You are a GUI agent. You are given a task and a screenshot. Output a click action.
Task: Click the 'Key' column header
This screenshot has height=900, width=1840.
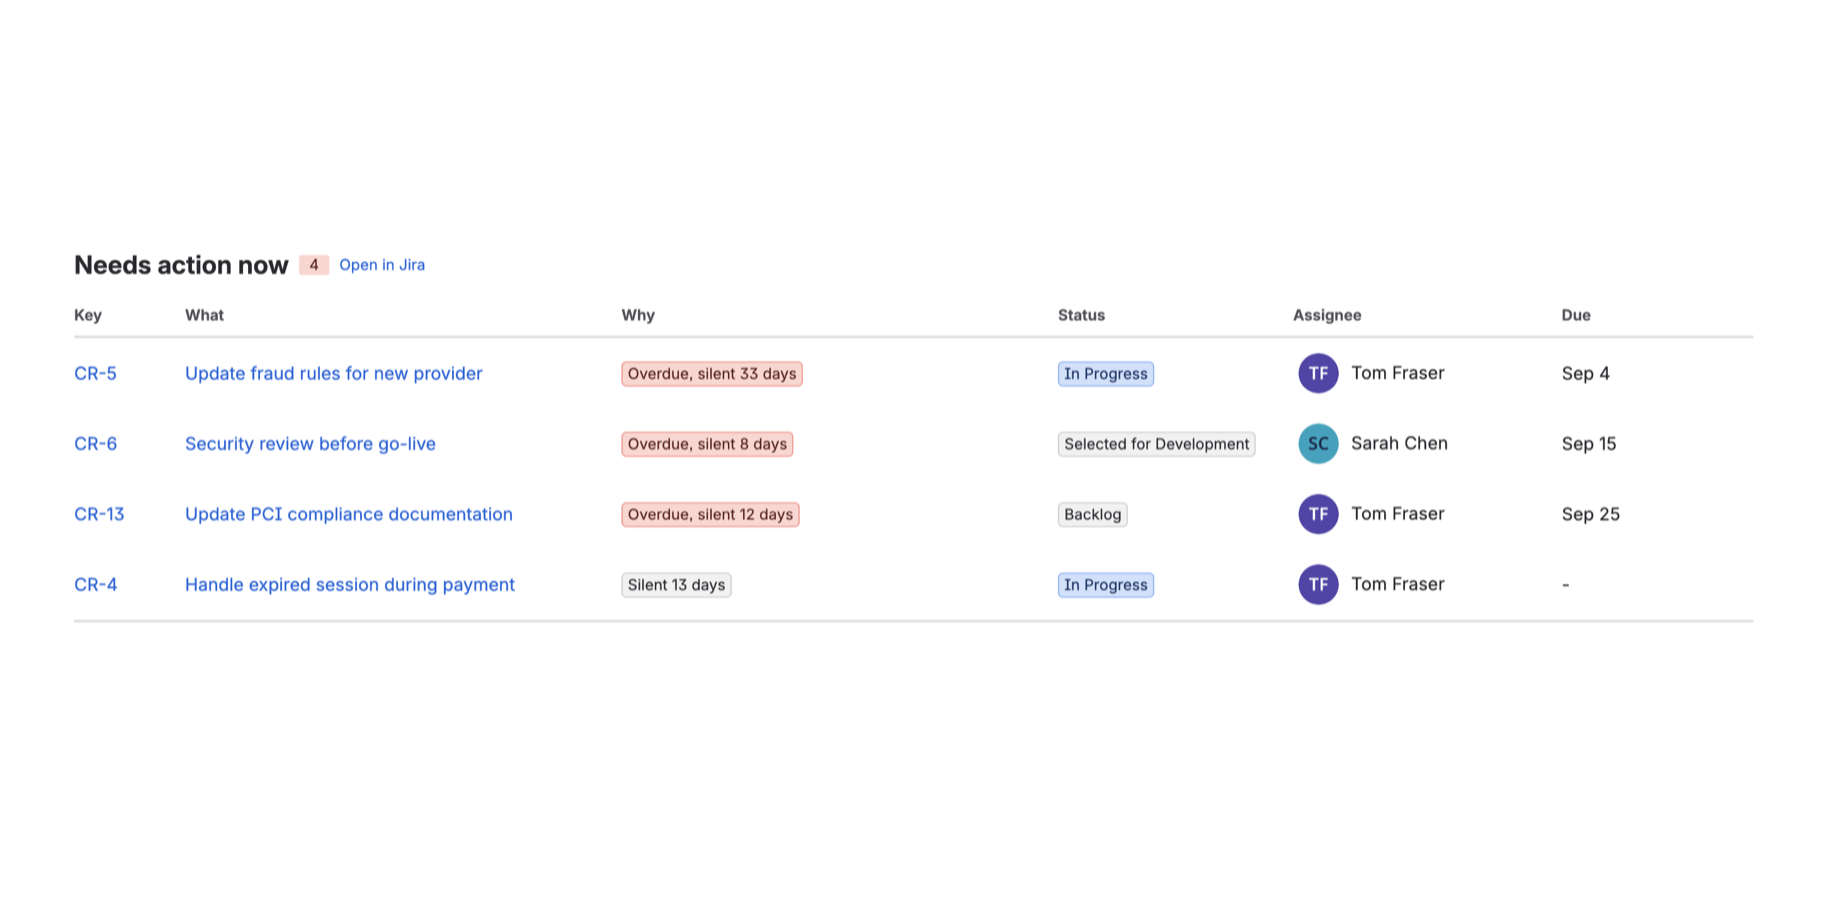point(88,315)
